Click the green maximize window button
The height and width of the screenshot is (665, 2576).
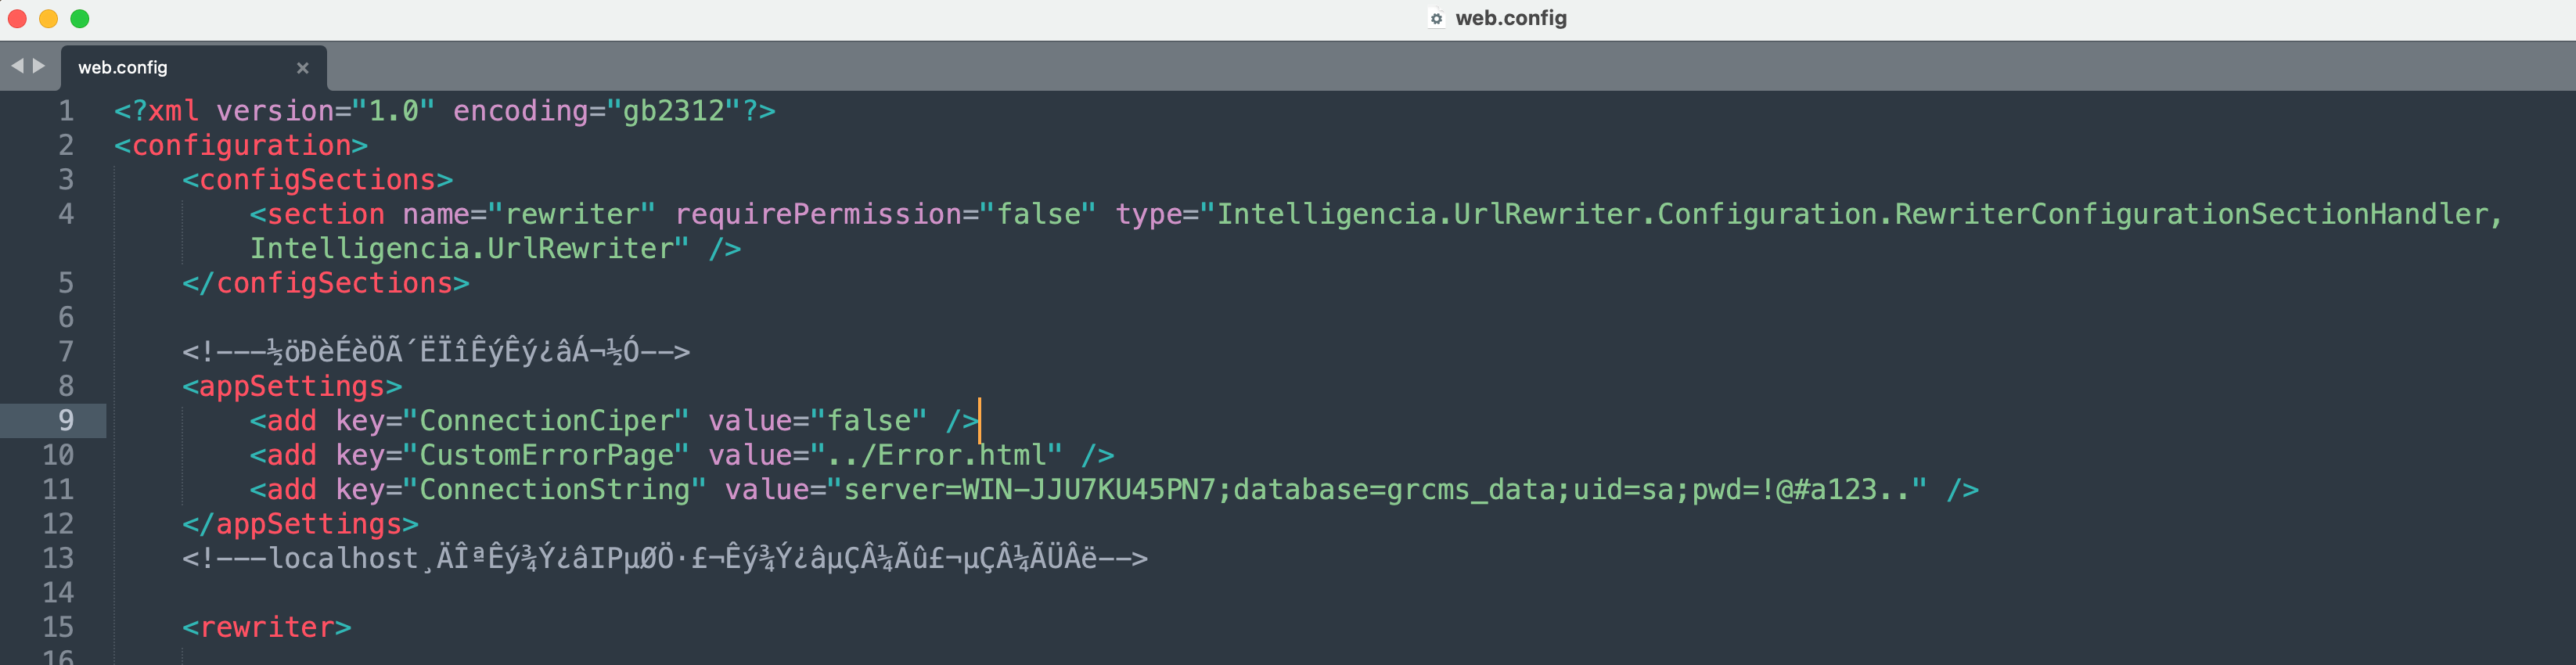pos(80,18)
